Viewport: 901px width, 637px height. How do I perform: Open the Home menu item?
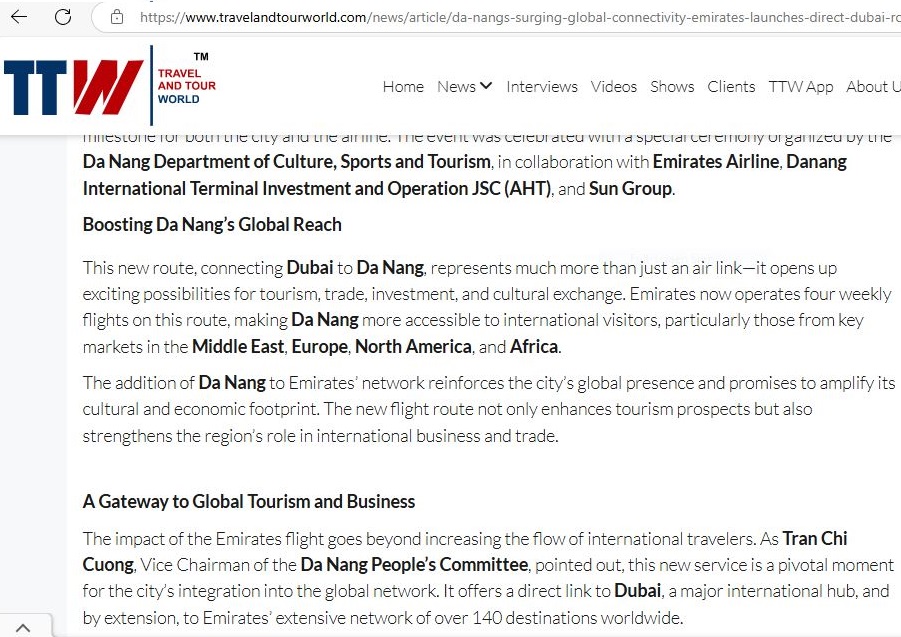403,87
